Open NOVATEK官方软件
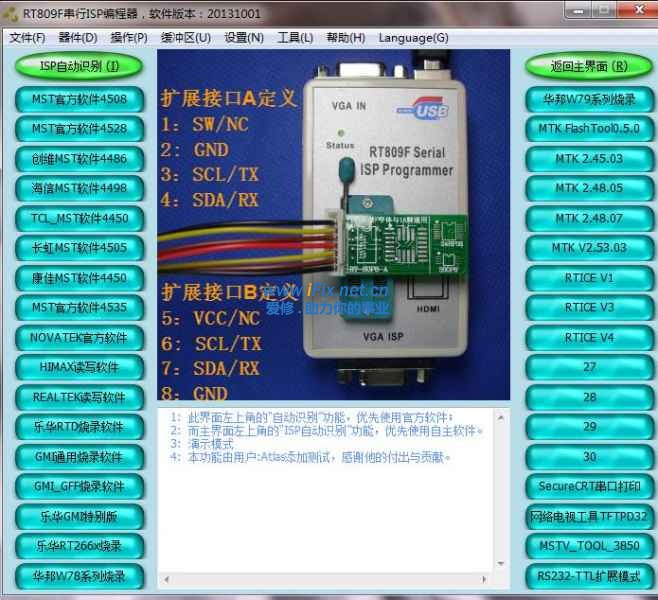Screen dimensions: 658x600 [79, 338]
